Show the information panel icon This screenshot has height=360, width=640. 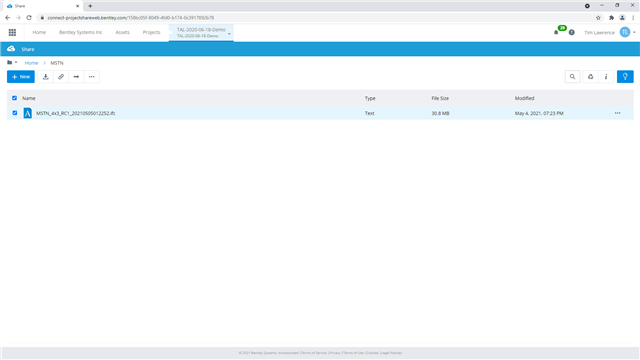[x=606, y=77]
